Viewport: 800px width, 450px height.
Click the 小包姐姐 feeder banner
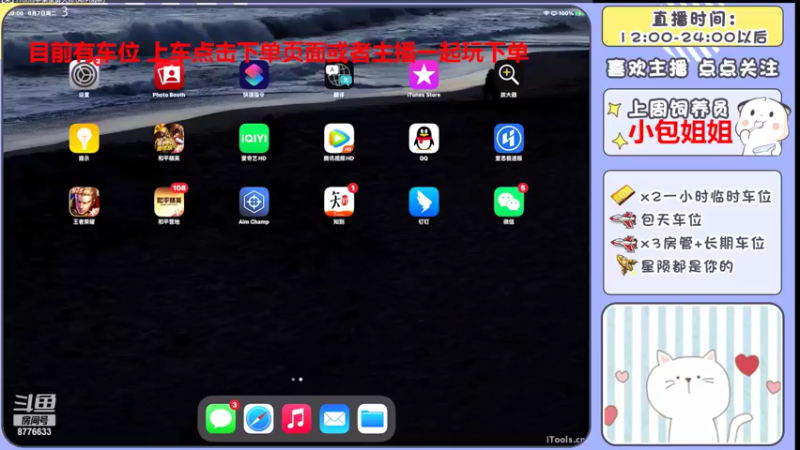tap(692, 122)
